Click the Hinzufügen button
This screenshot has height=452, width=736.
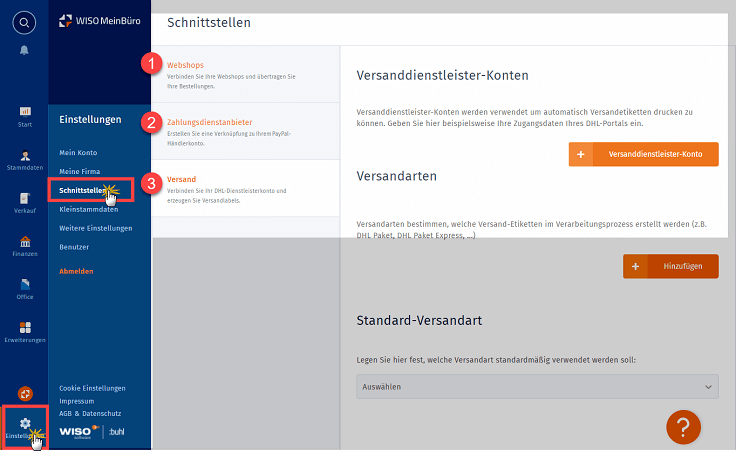coord(670,266)
